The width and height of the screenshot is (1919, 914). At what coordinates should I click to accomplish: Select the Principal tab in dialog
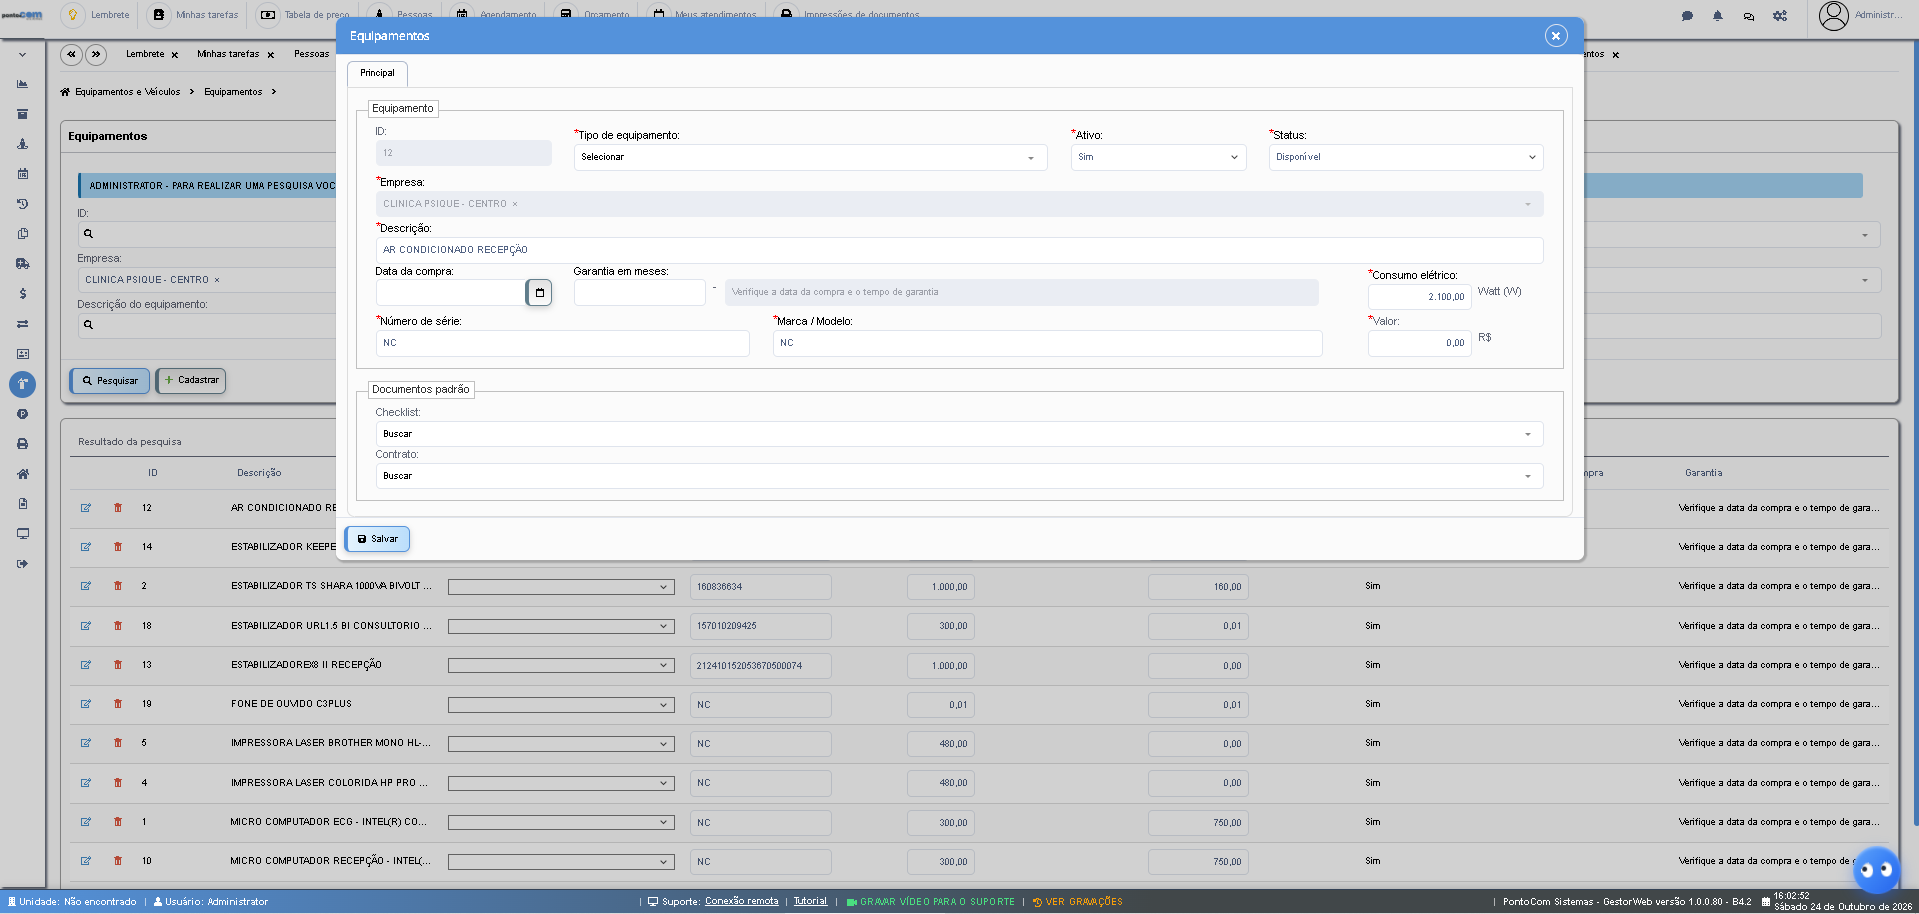click(377, 73)
